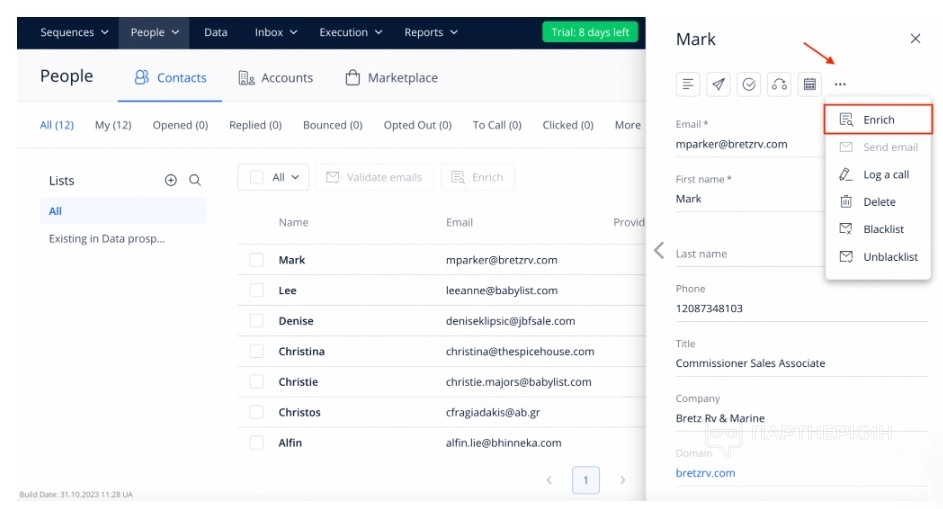Search lists with magnifier icon

(x=195, y=180)
